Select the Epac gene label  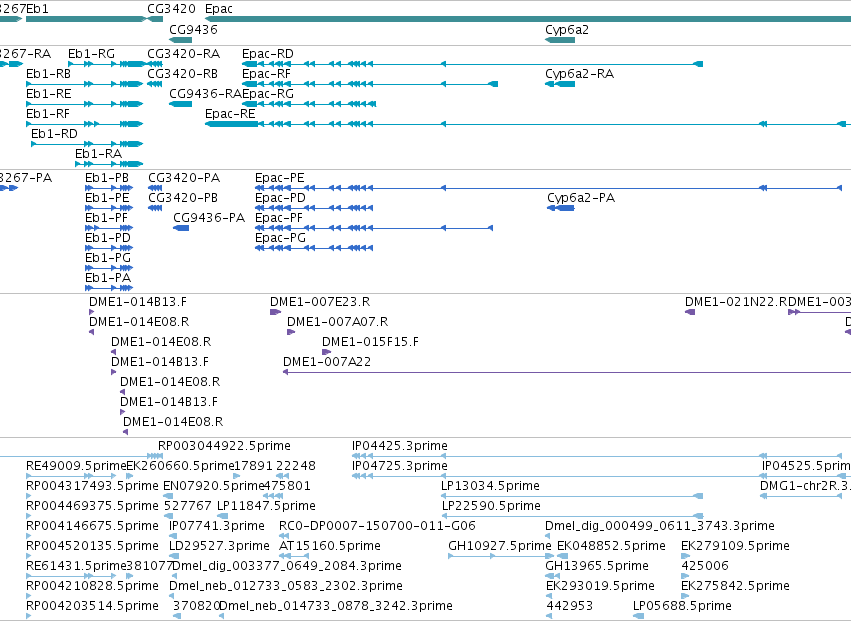coord(219,9)
